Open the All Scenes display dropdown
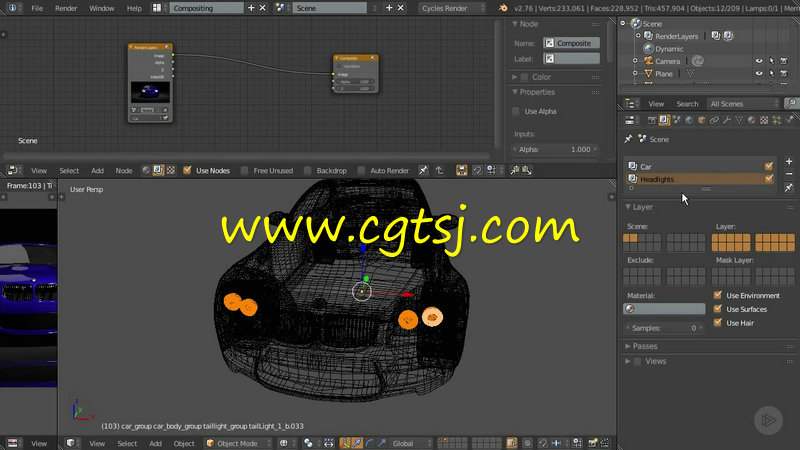The height and width of the screenshot is (450, 800). 743,104
